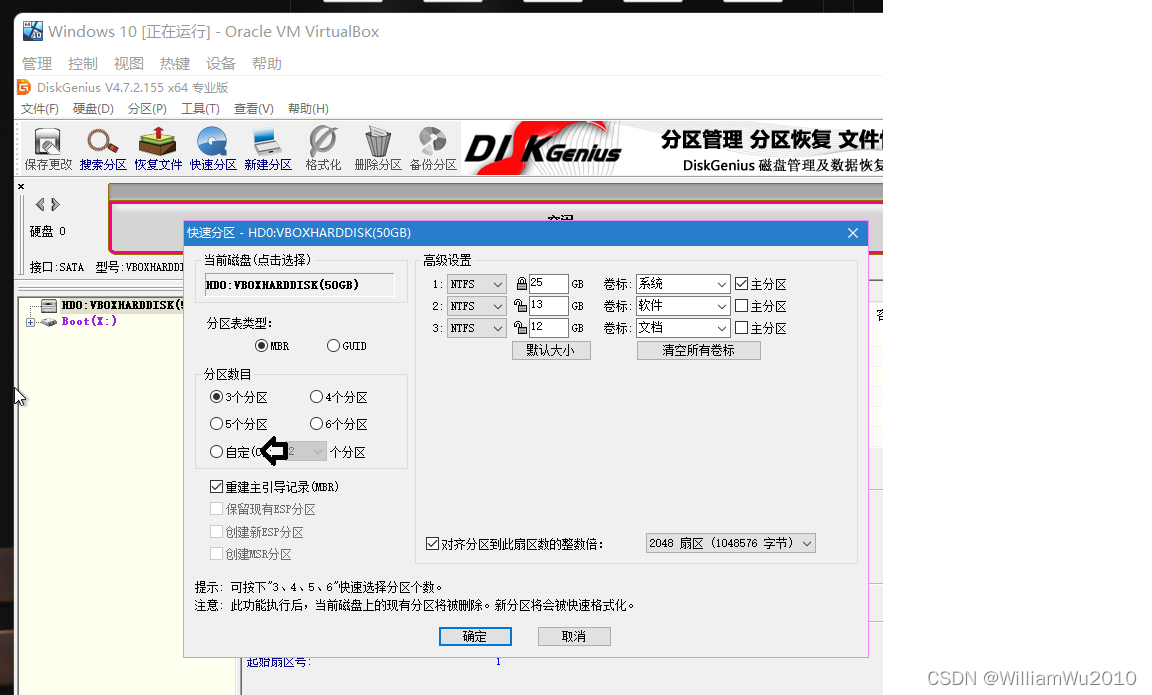Close the Quick Partition dialog
This screenshot has width=1152, height=695.
(853, 233)
